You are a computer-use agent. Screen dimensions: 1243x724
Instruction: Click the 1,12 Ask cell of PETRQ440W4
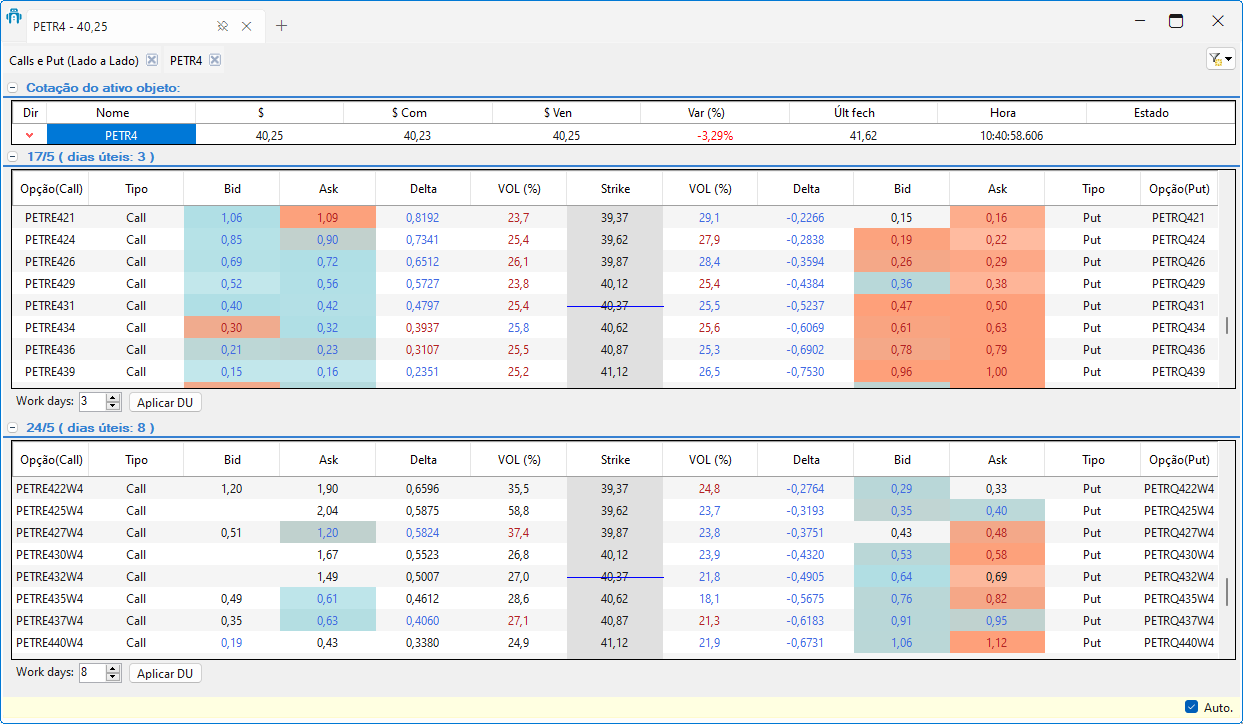pyautogui.click(x=997, y=643)
